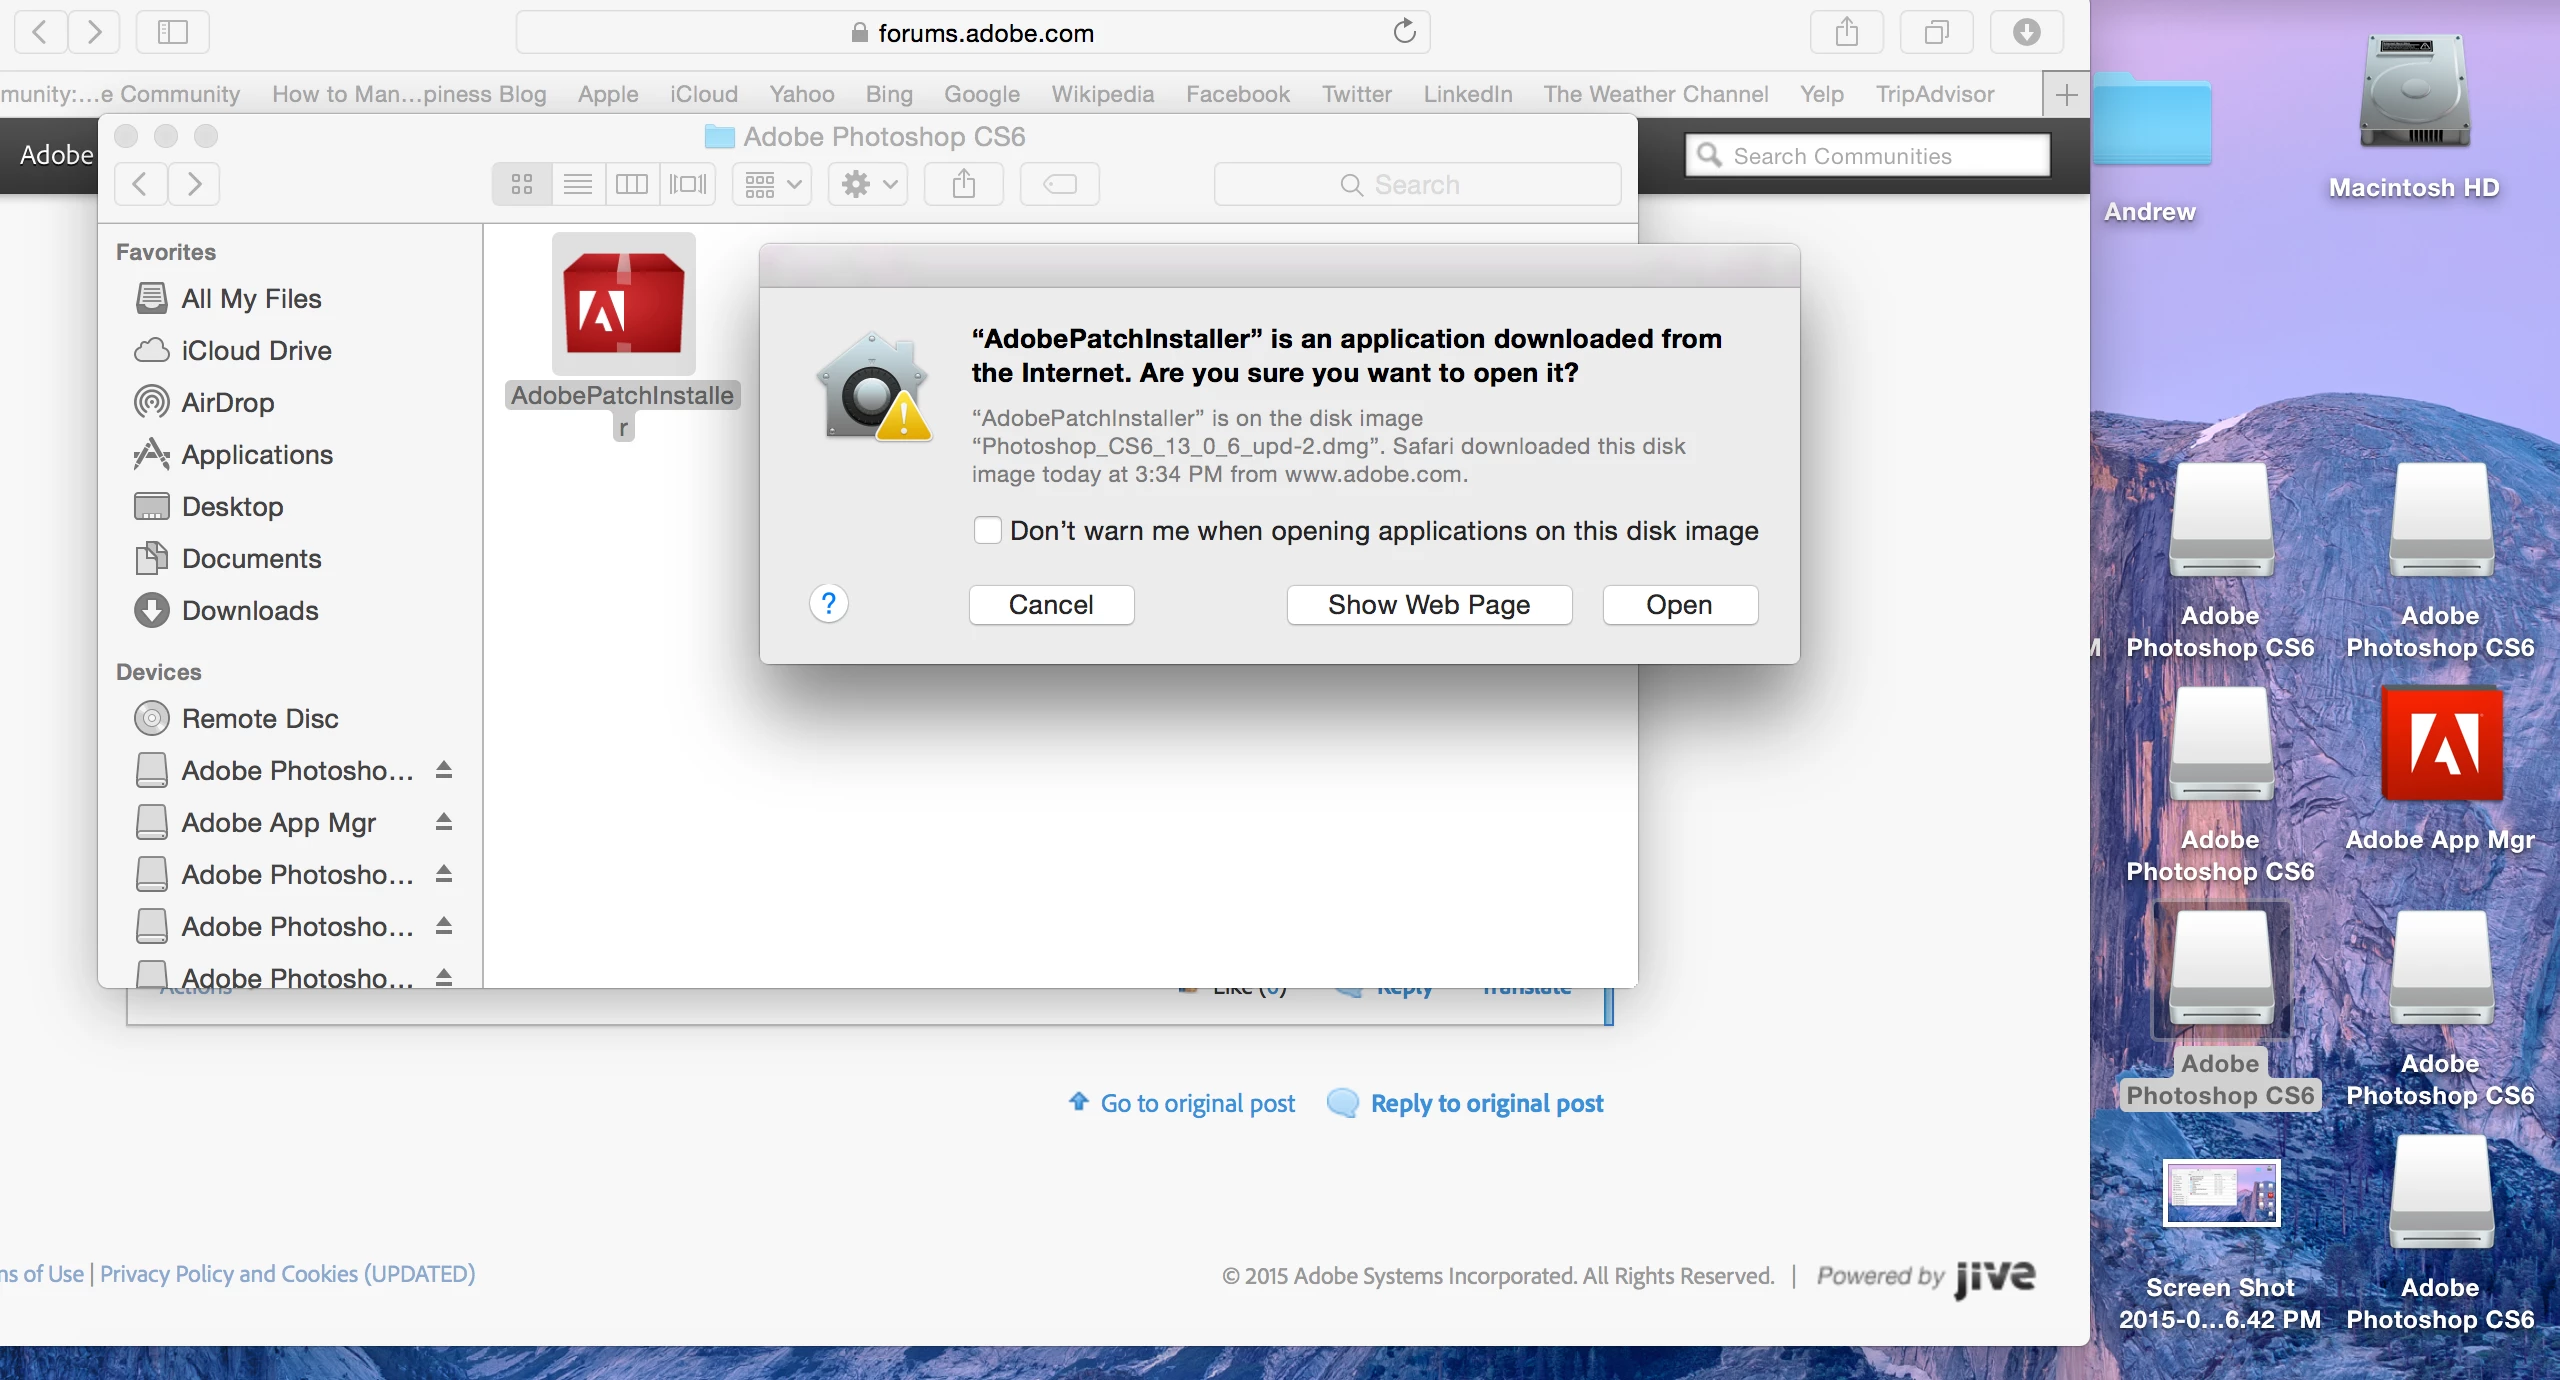Click the help question mark button
Image resolution: width=2560 pixels, height=1380 pixels.
[x=828, y=604]
